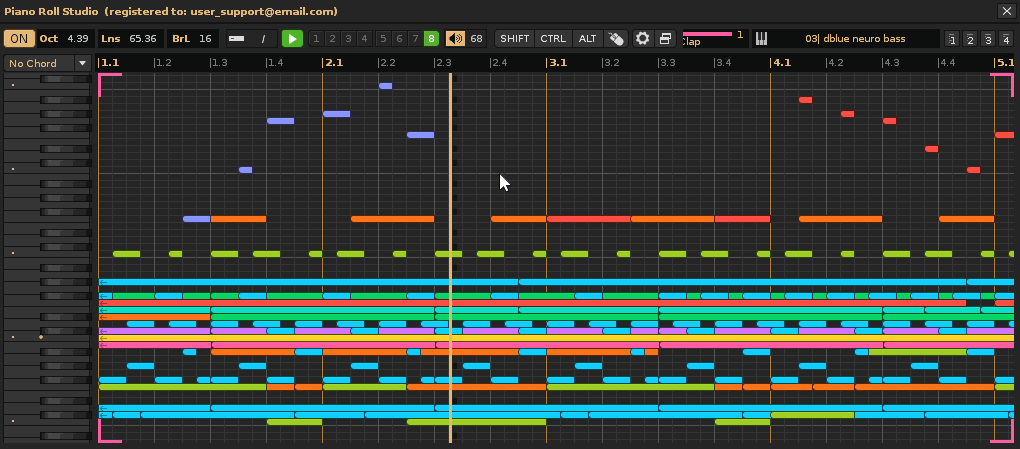
Task: Click the mouse mode icon
Action: [x=616, y=39]
